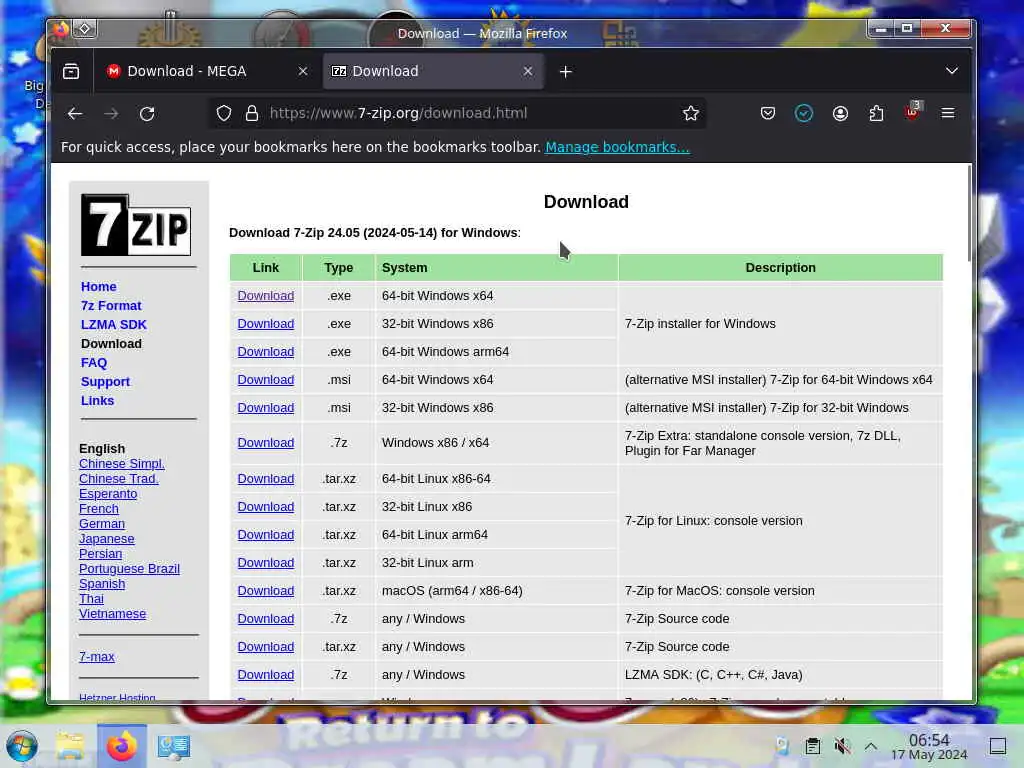This screenshot has height=768, width=1024.
Task: Download tar.xz for 32-bit Linux arm
Action: click(266, 563)
